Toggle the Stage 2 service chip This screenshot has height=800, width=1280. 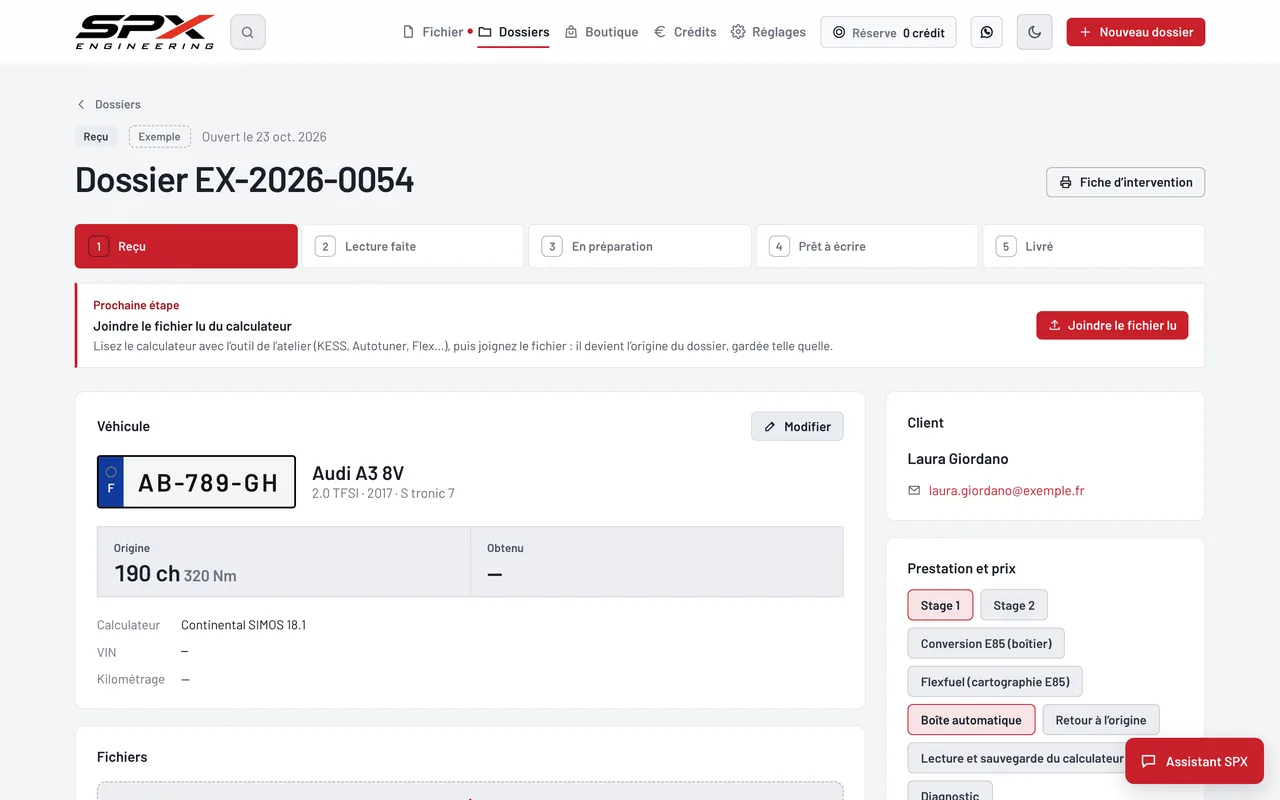[x=1014, y=605]
